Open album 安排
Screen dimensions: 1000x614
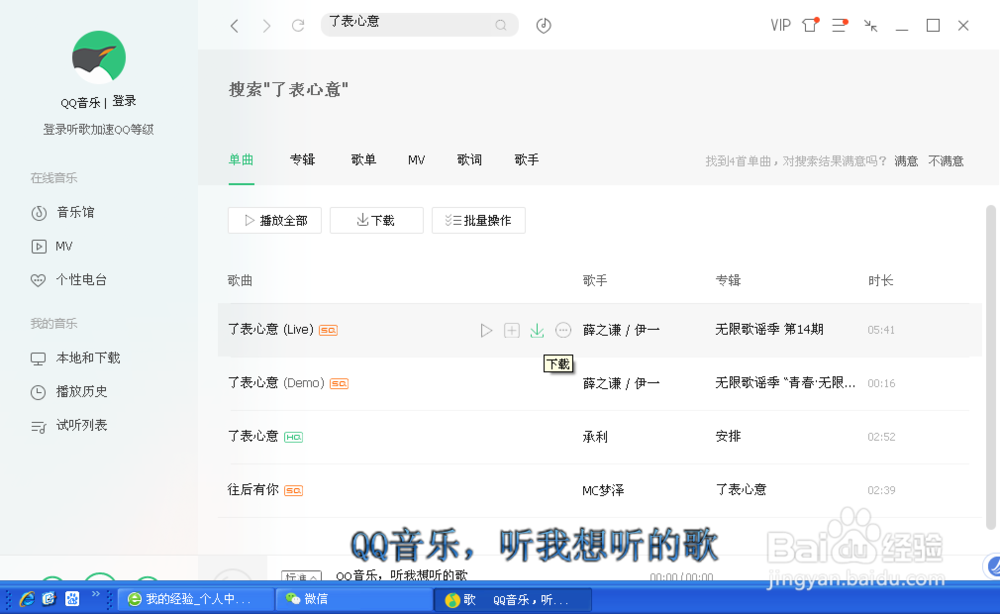point(728,437)
